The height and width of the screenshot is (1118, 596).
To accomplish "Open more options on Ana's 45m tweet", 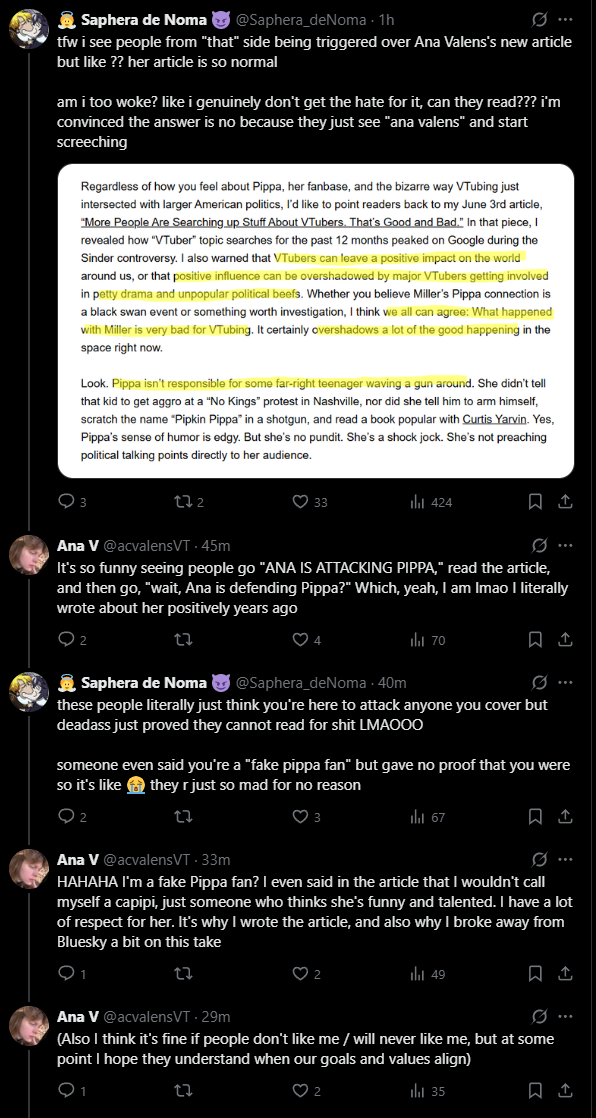I will click(565, 546).
